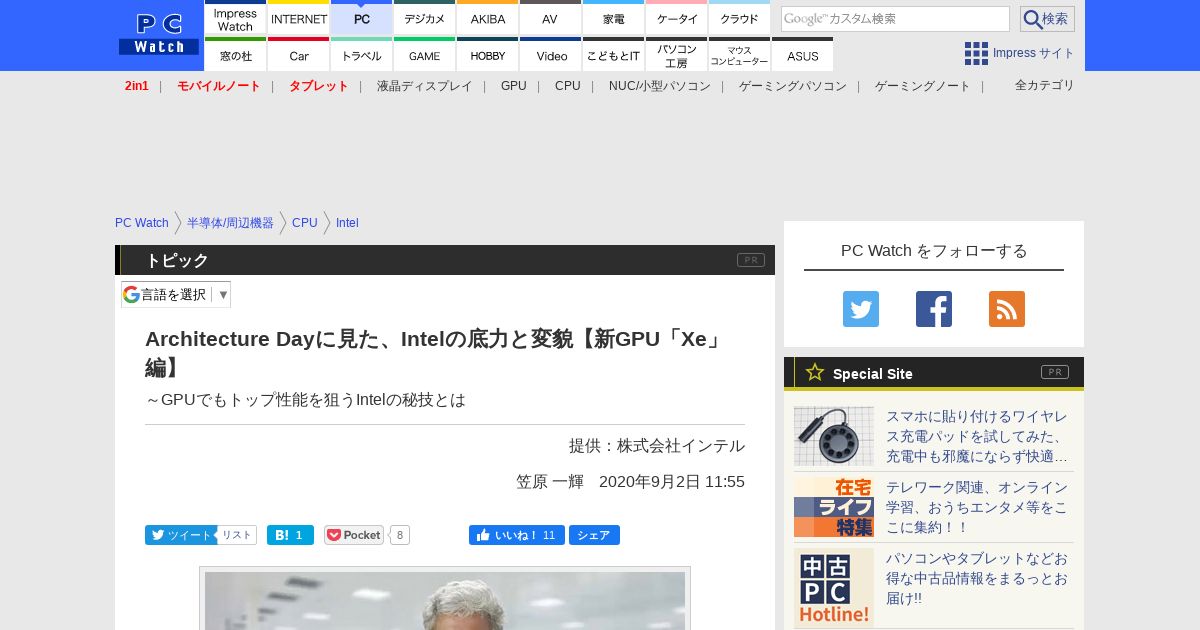Open the ゲーミングパソコン category link
The image size is (1200, 630).
pyautogui.click(x=793, y=86)
